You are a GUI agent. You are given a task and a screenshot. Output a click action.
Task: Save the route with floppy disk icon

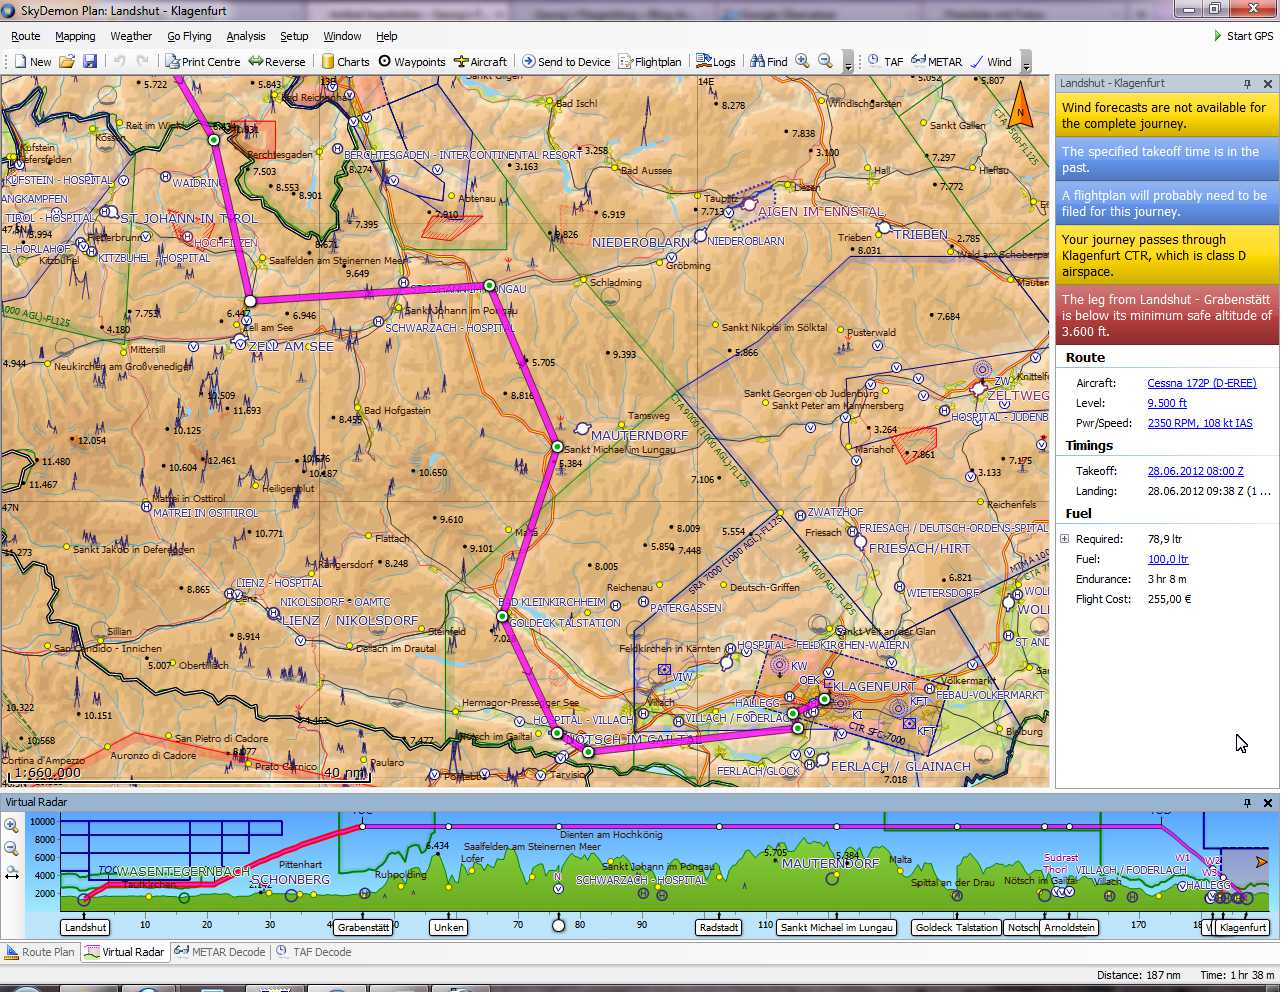click(90, 62)
